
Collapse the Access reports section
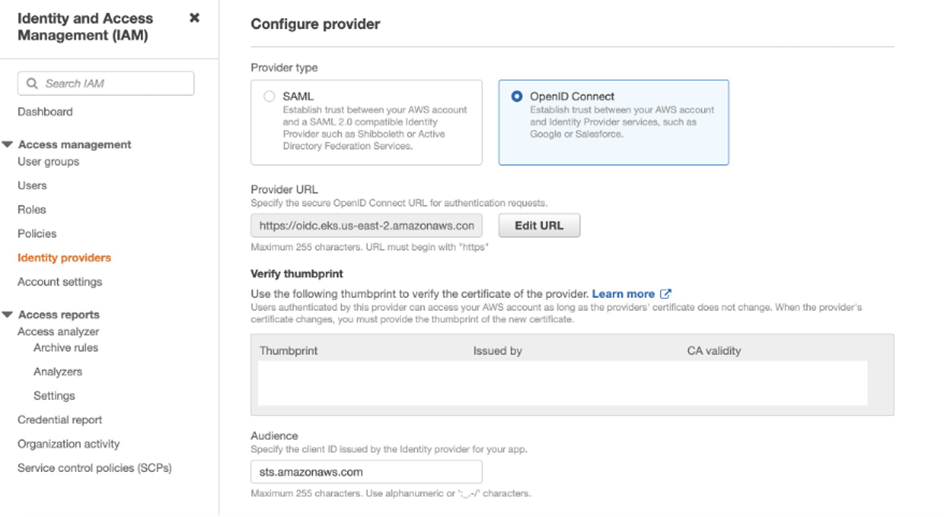[x=7, y=315]
